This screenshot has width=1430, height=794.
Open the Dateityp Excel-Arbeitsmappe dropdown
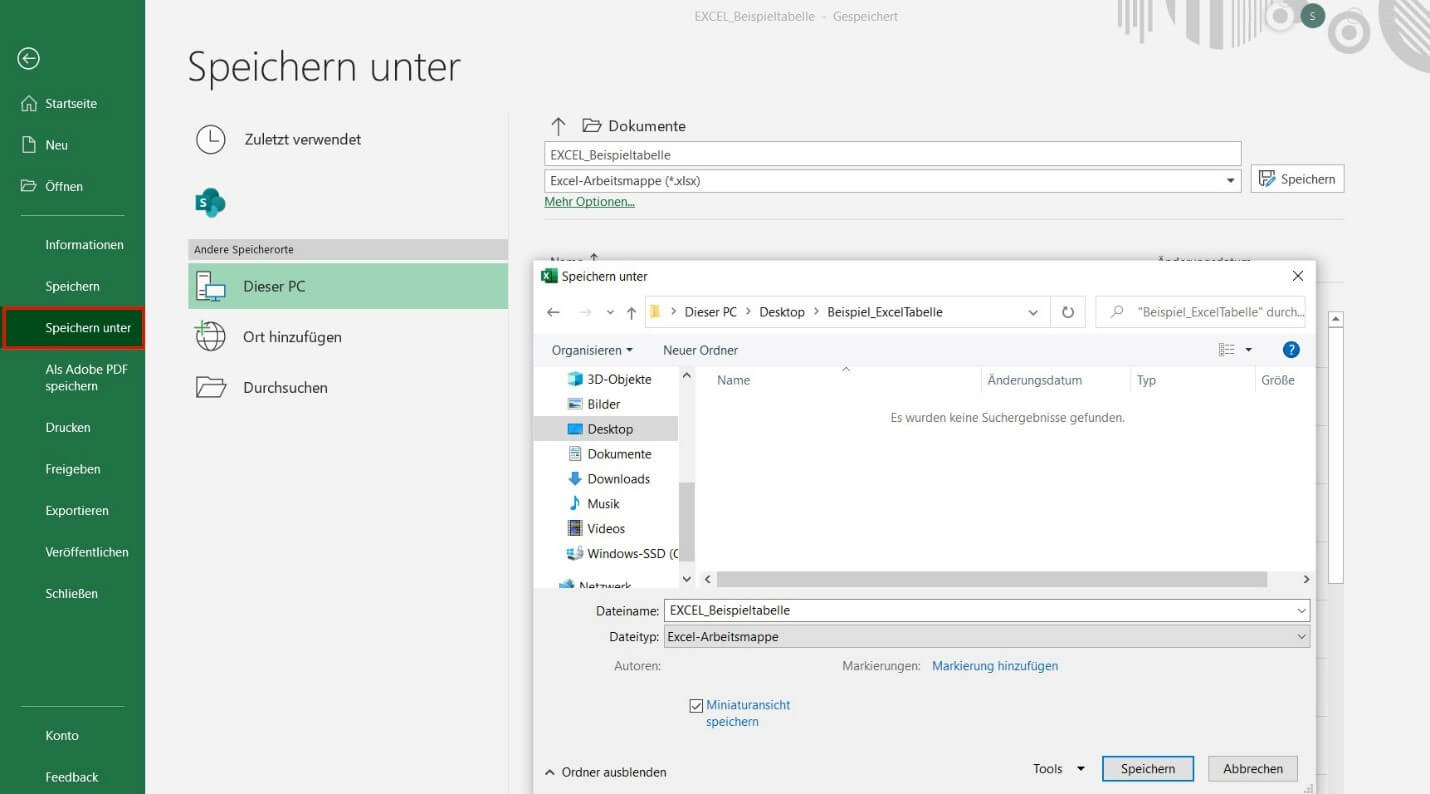986,636
